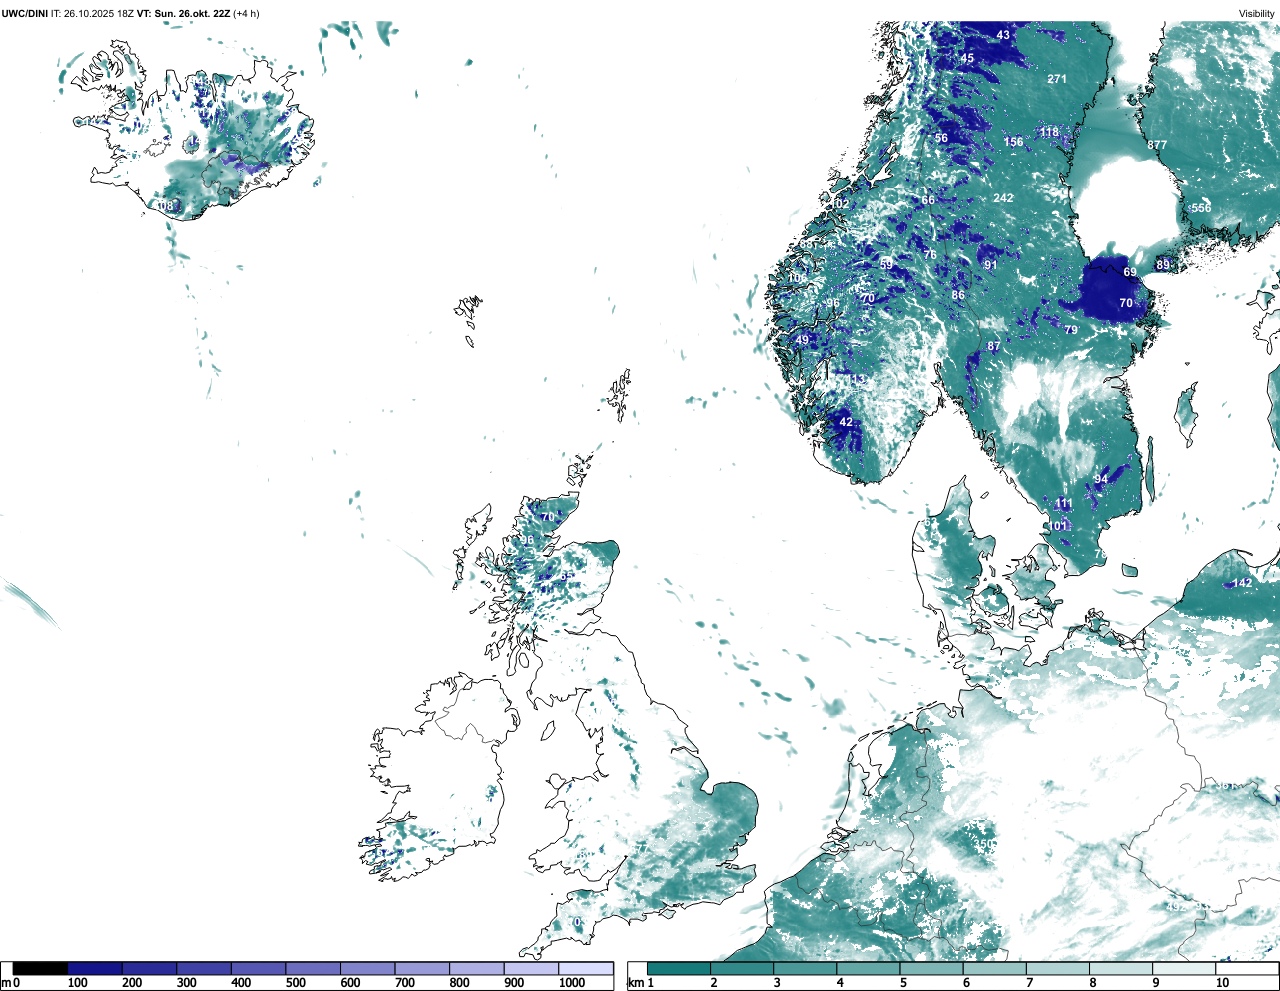
Task: Pick the swatch between 200 and 300 meters
Action: point(149,968)
